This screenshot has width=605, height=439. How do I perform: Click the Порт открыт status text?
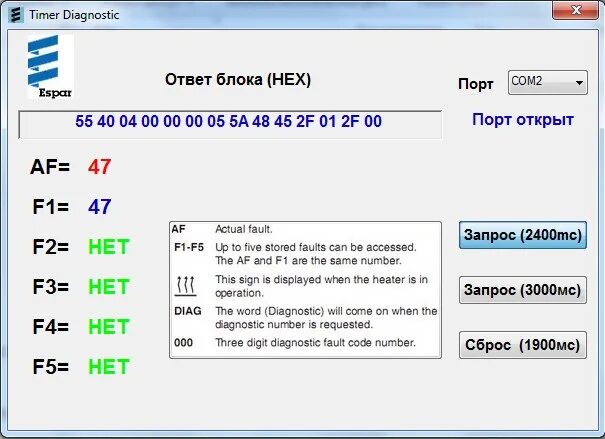523,120
